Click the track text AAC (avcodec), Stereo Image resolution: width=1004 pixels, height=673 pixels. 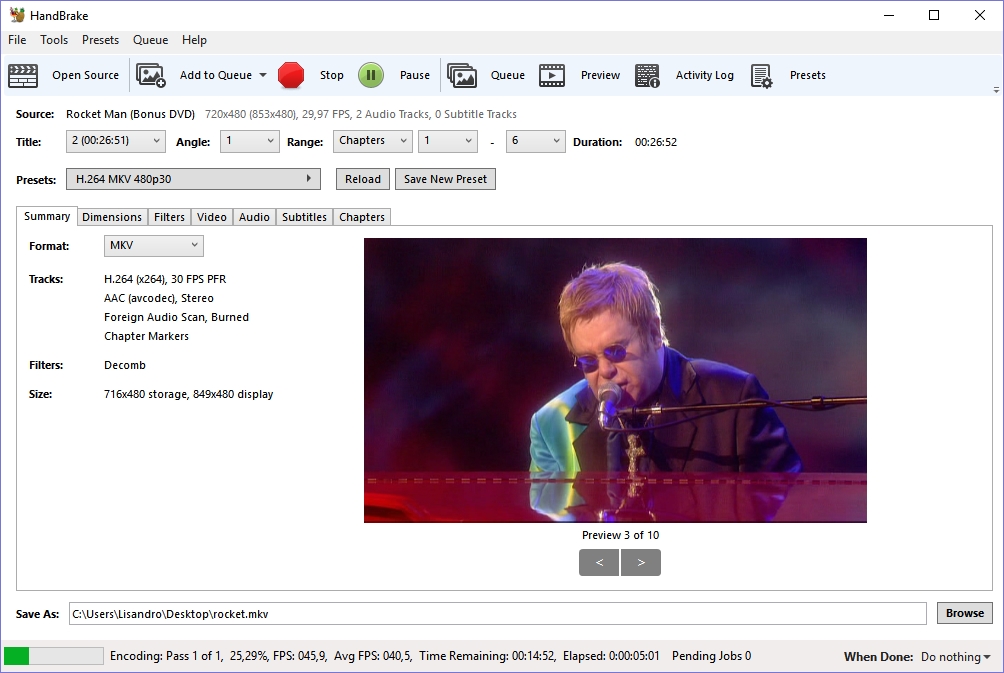click(159, 298)
